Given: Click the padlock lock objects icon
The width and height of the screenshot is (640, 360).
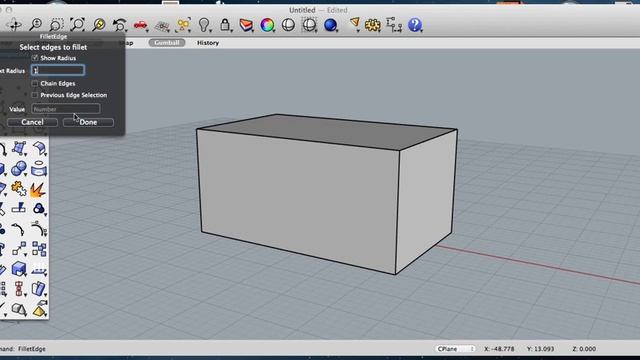Looking at the screenshot, I should [225, 25].
